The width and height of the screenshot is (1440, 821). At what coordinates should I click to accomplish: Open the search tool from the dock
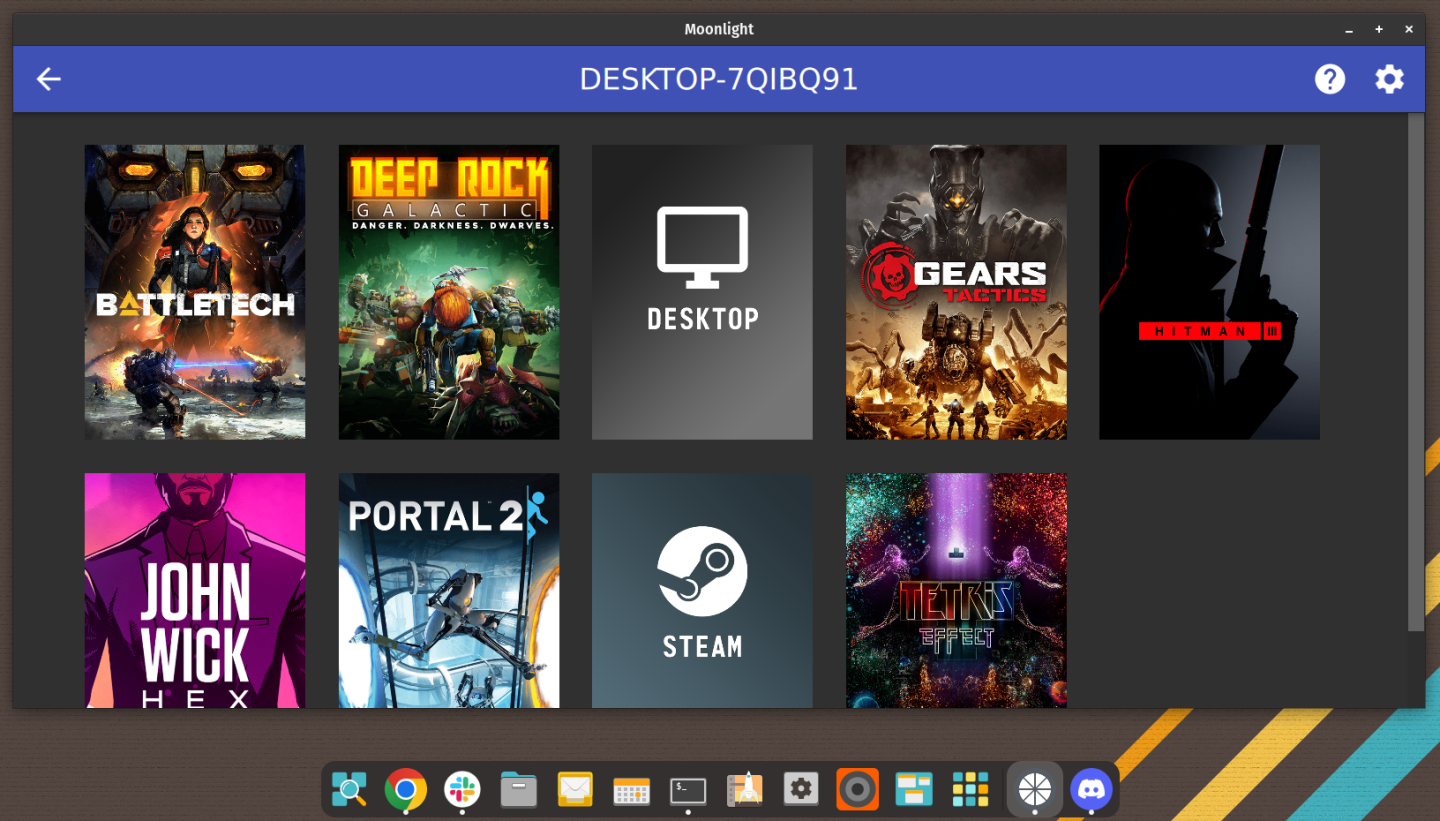tap(348, 789)
